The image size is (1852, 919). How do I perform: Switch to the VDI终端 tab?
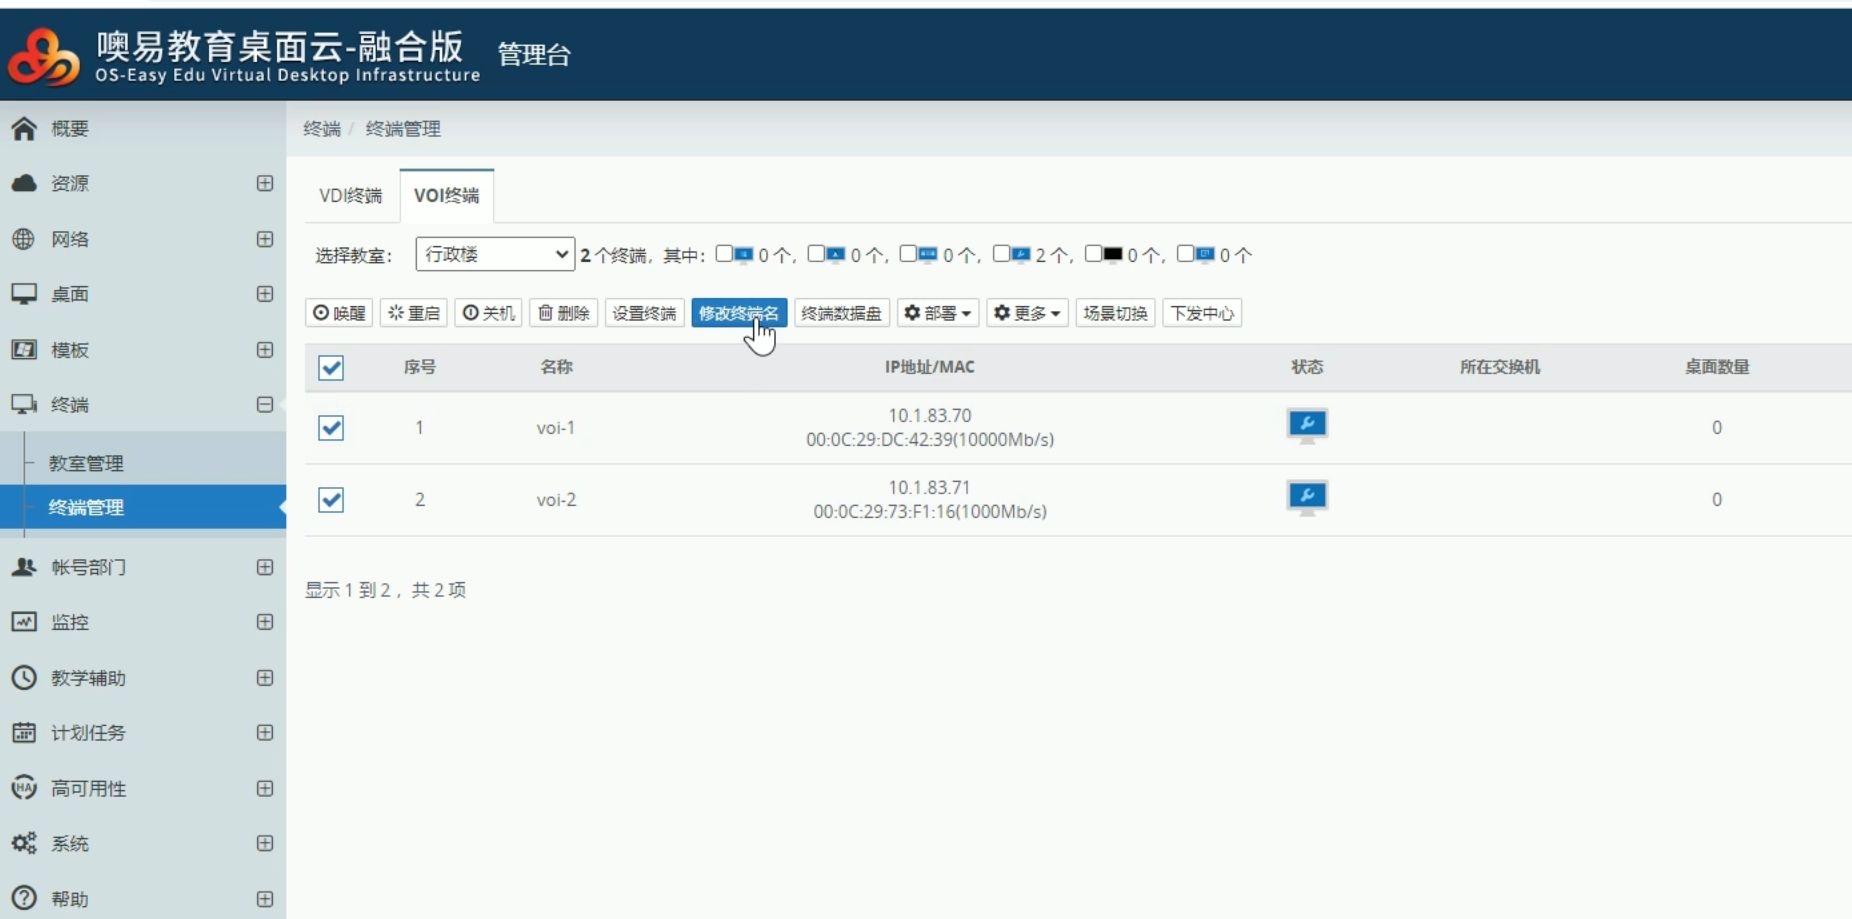coord(350,196)
